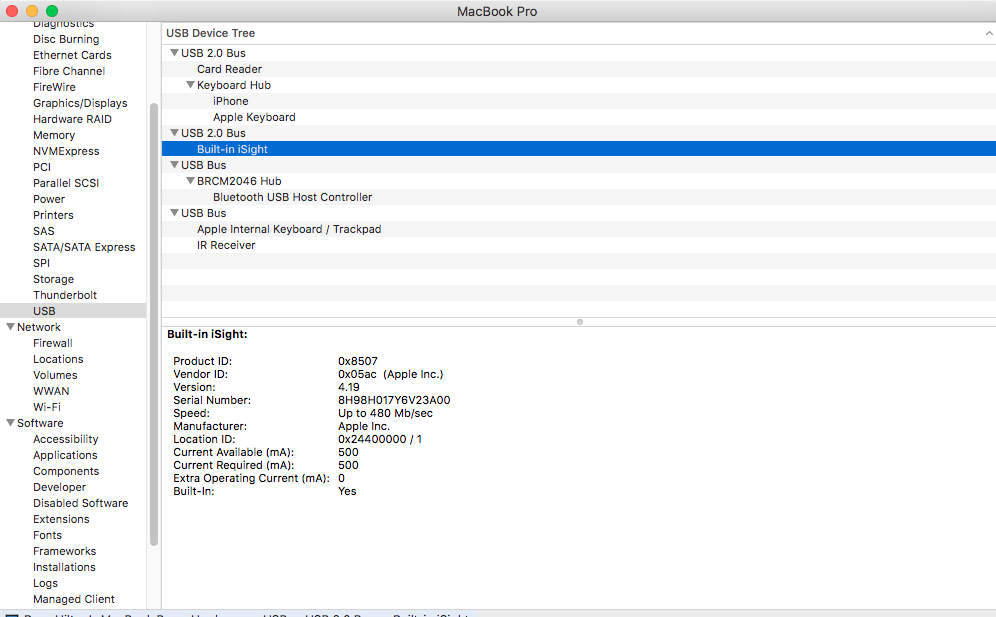Open Graphics/Displays in sidebar

pyautogui.click(x=80, y=103)
